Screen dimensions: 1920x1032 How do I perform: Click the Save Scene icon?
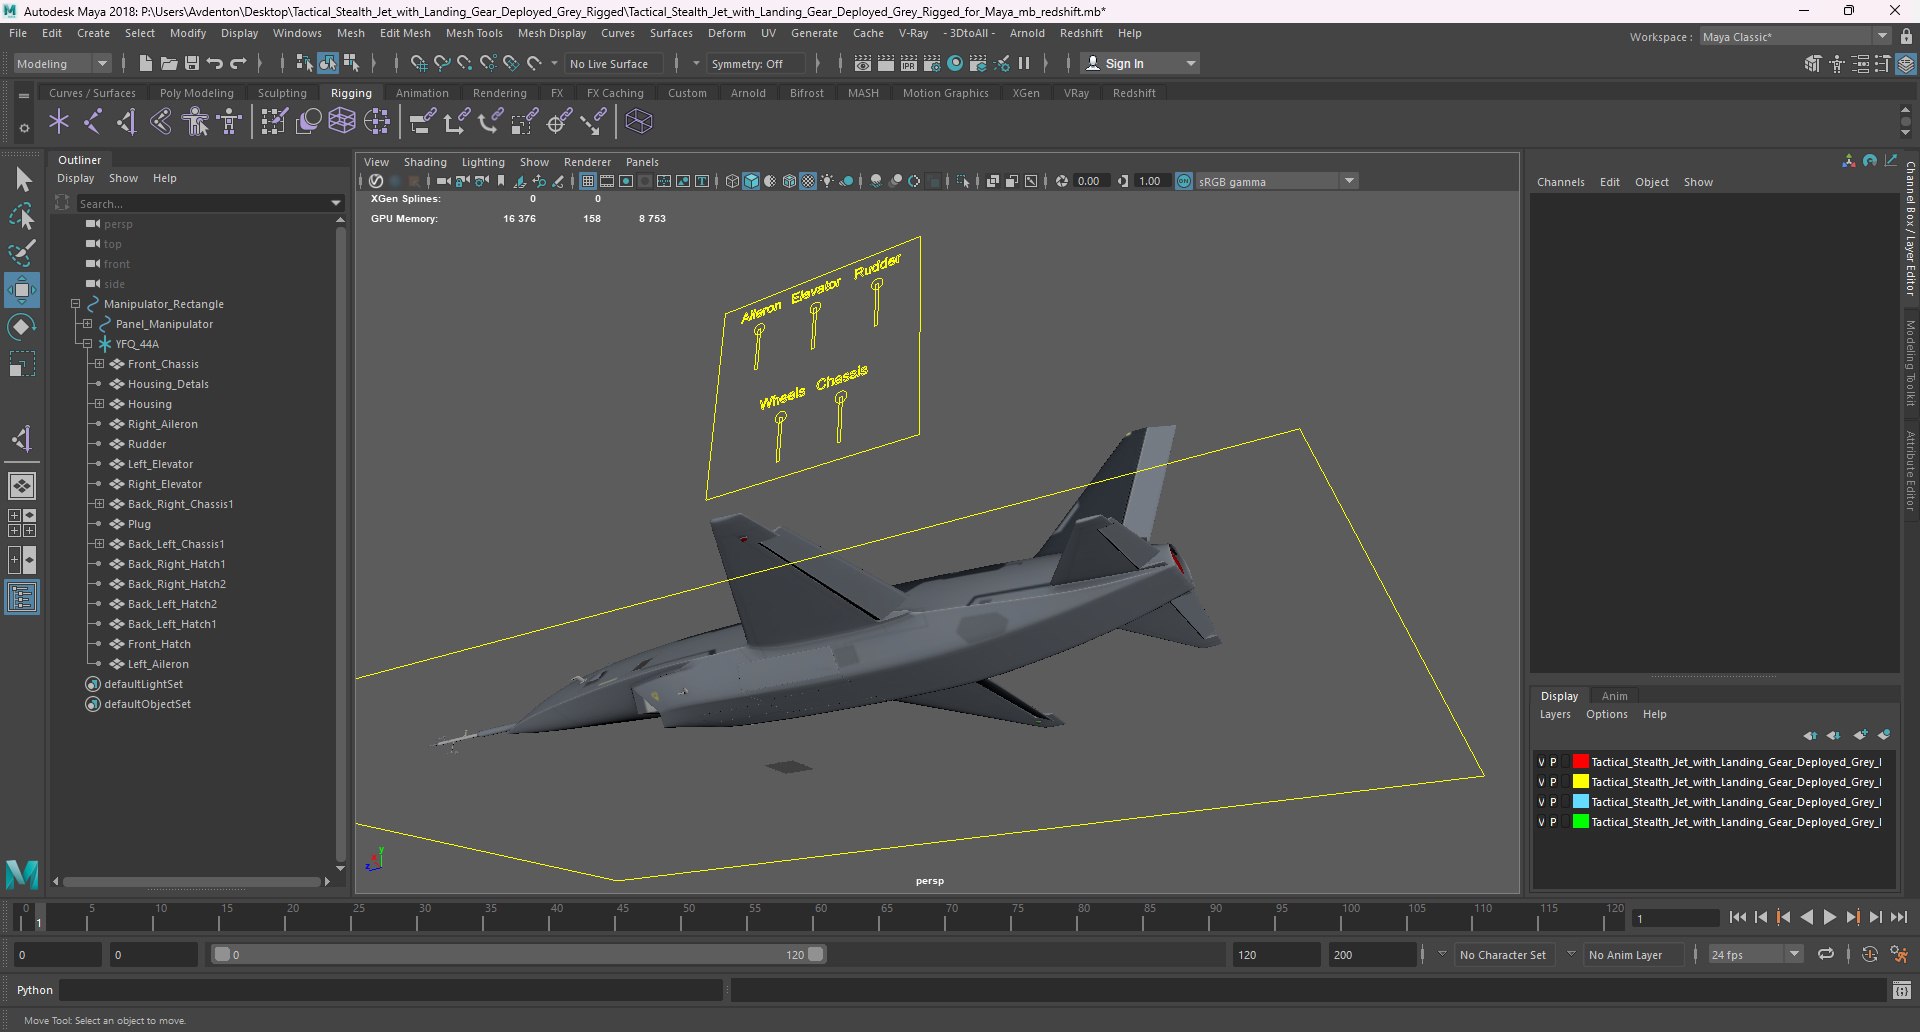(x=192, y=63)
